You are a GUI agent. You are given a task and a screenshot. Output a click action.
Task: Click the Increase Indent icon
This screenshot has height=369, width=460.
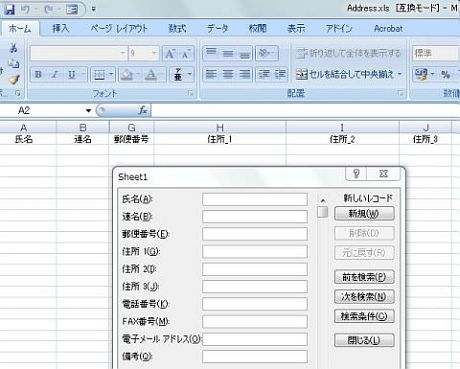[280, 74]
